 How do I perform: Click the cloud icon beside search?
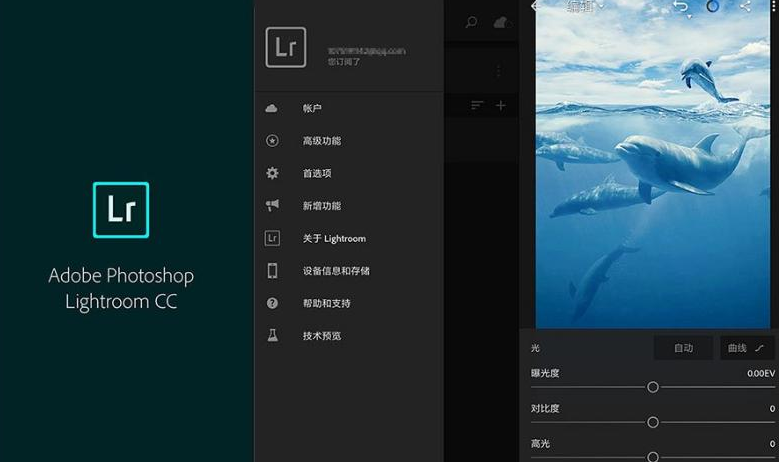[501, 22]
